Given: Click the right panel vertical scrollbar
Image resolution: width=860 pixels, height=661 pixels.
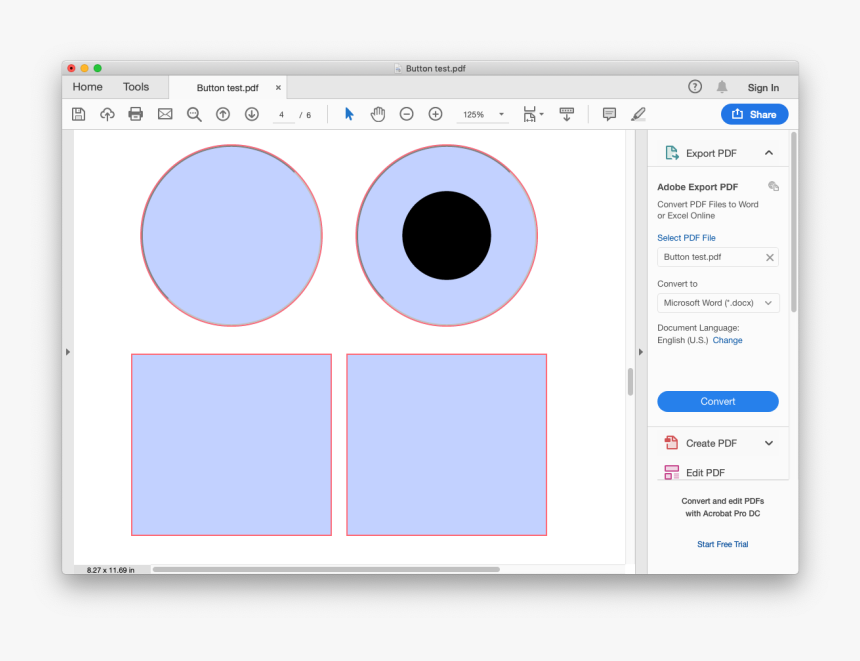Looking at the screenshot, I should pos(794,222).
